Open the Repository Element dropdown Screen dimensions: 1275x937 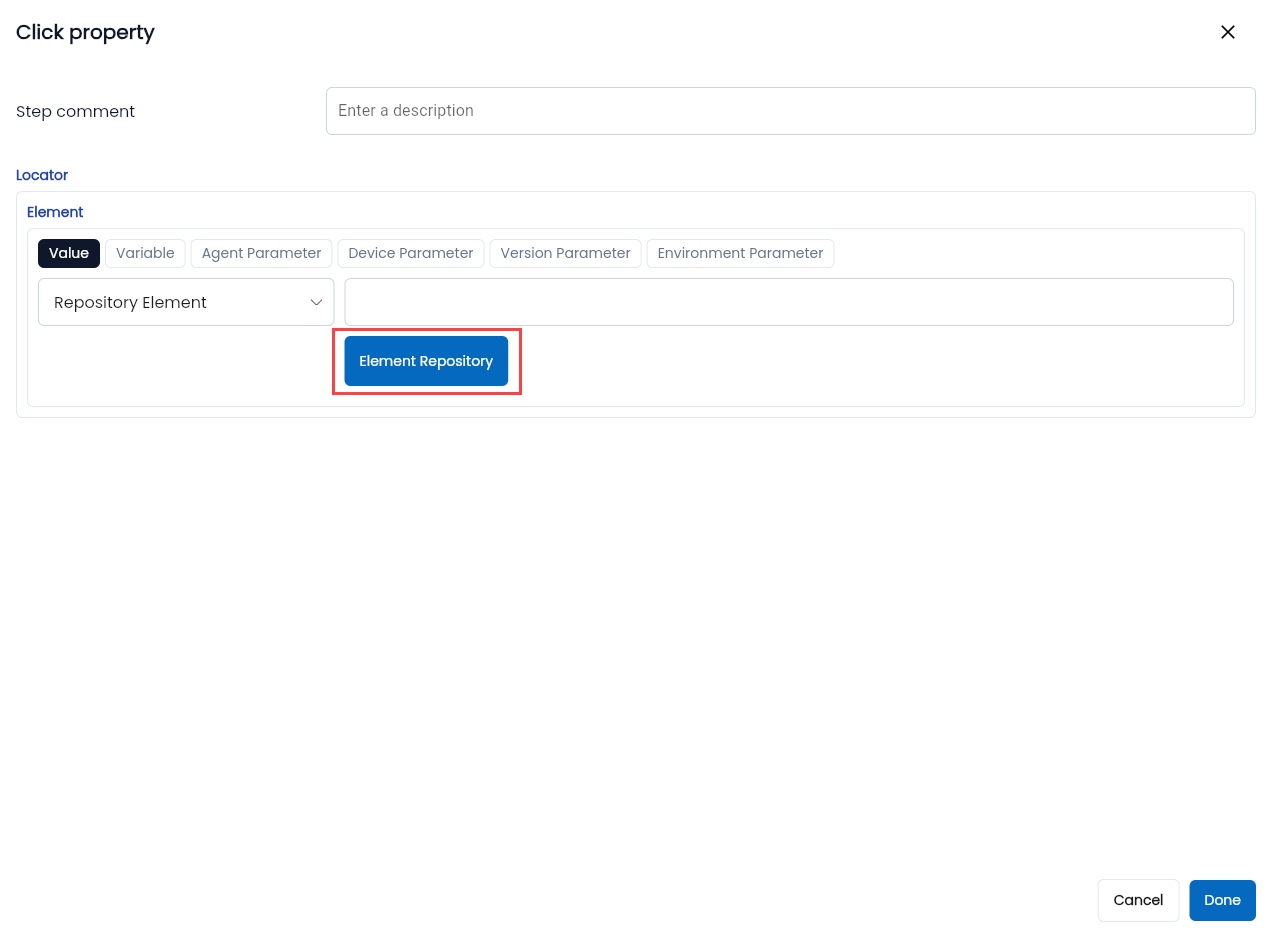tap(170, 302)
